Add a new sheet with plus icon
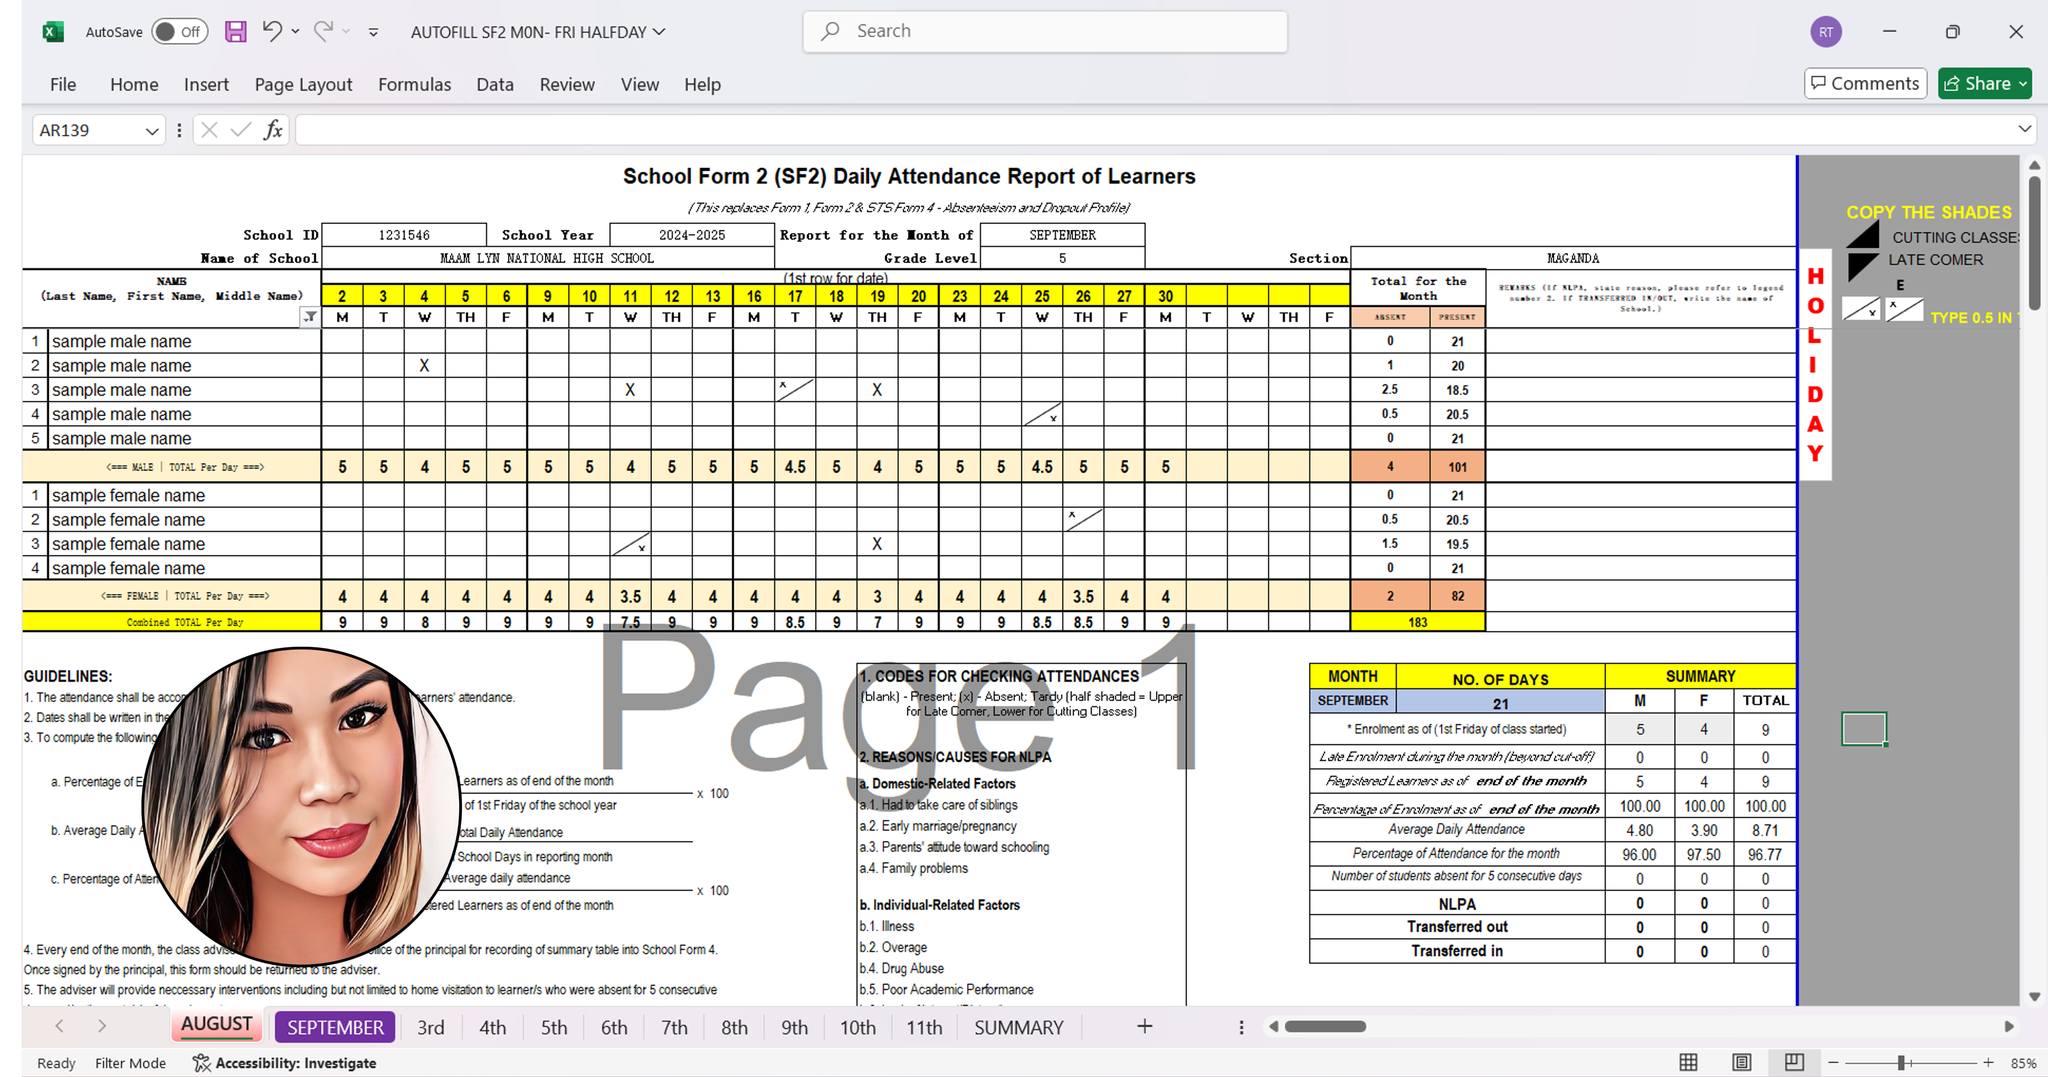 click(x=1145, y=1026)
